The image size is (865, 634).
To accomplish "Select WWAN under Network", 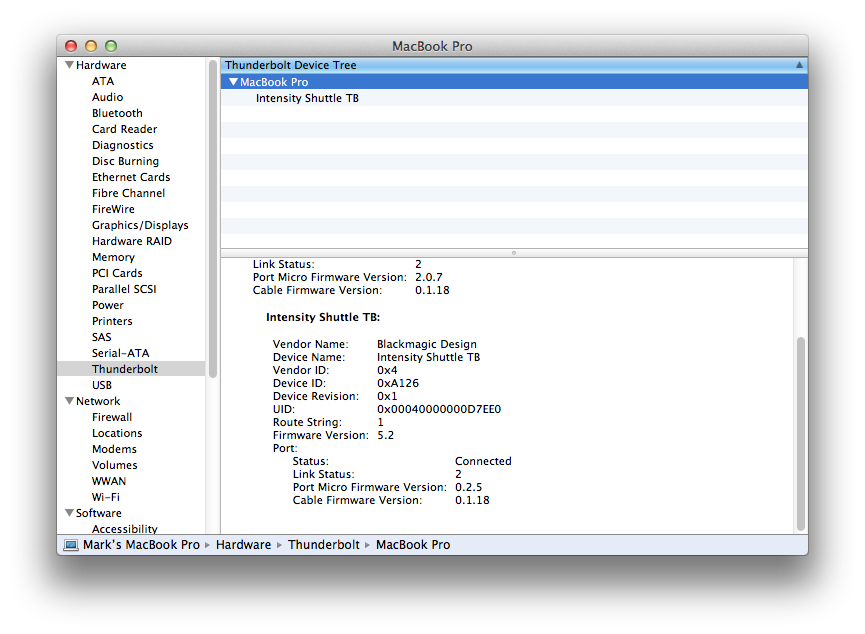I will point(109,481).
